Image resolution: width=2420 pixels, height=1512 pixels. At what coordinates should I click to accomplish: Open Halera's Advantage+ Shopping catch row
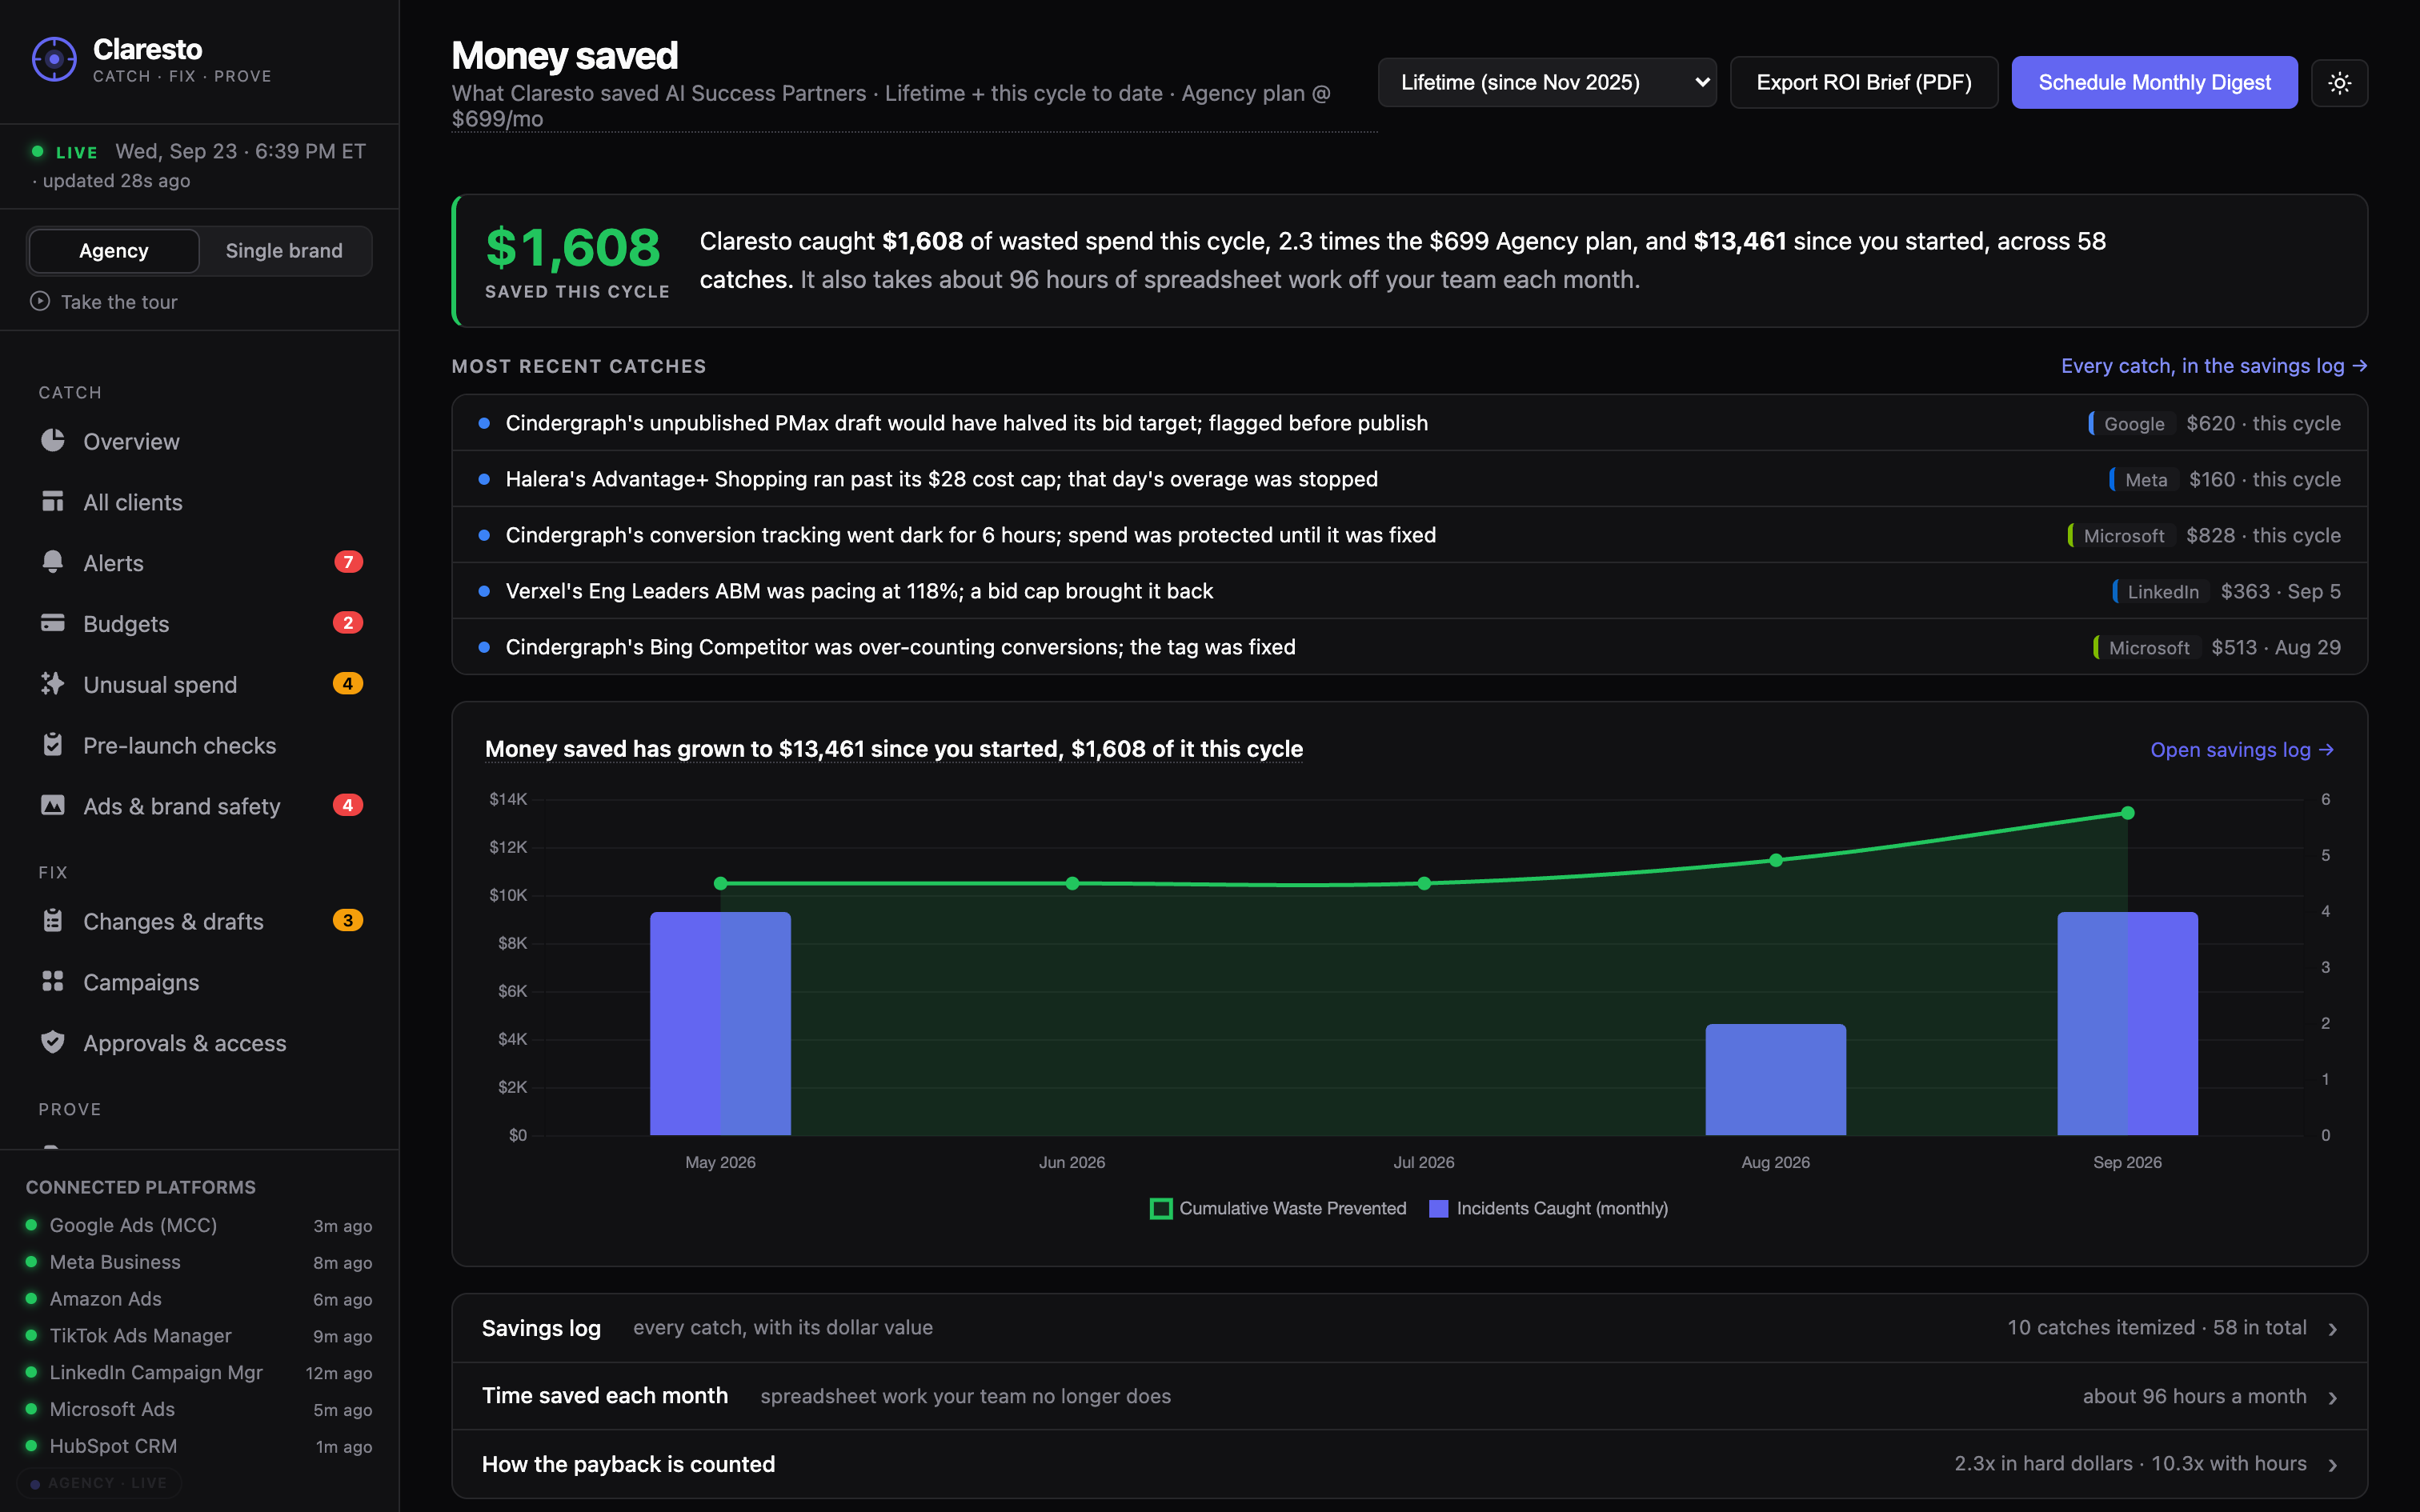click(1409, 479)
